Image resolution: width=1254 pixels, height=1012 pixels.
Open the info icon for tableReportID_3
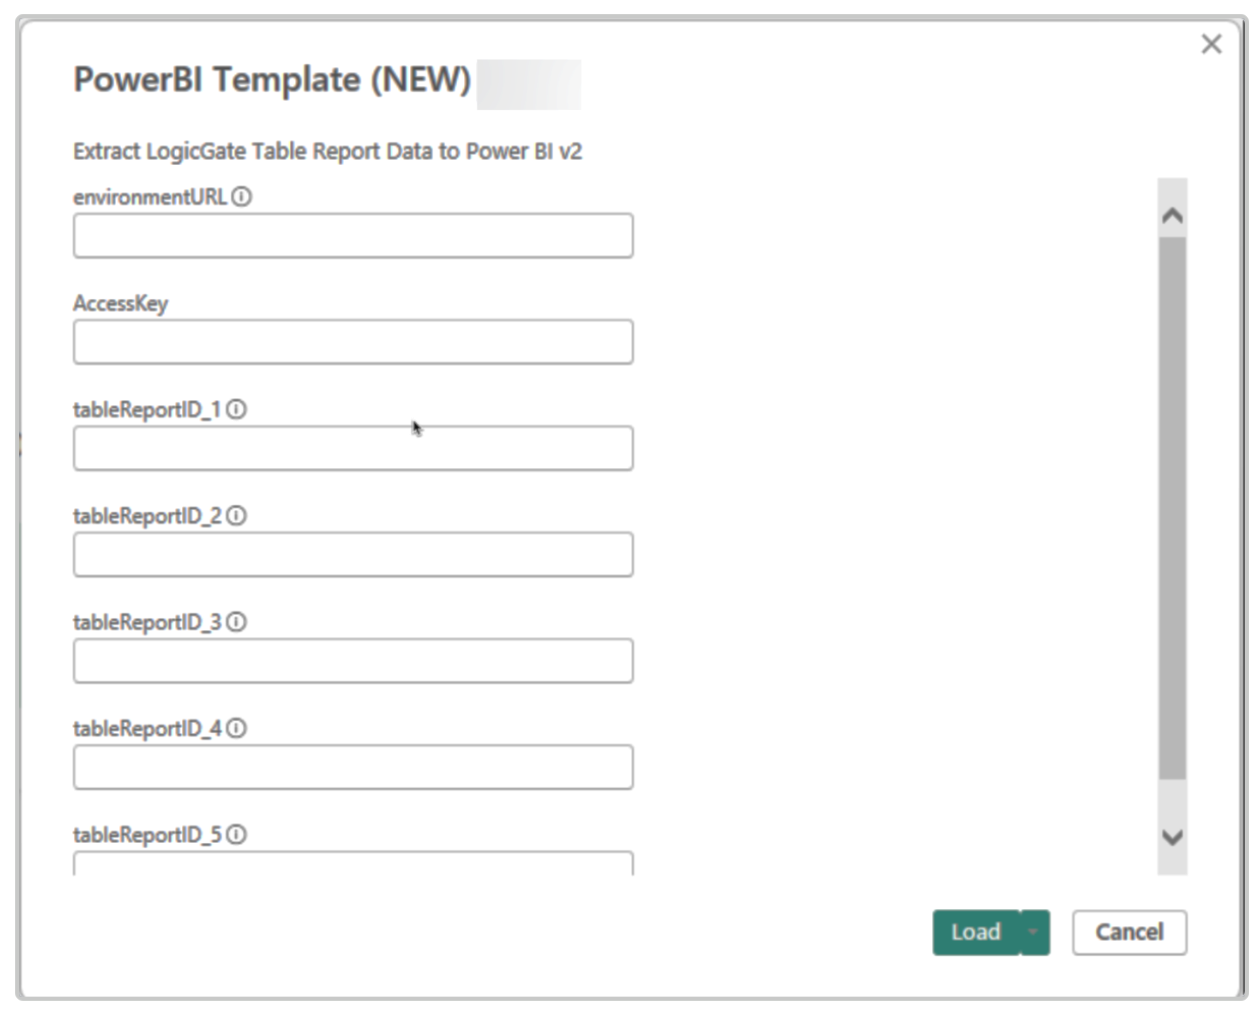[236, 622]
